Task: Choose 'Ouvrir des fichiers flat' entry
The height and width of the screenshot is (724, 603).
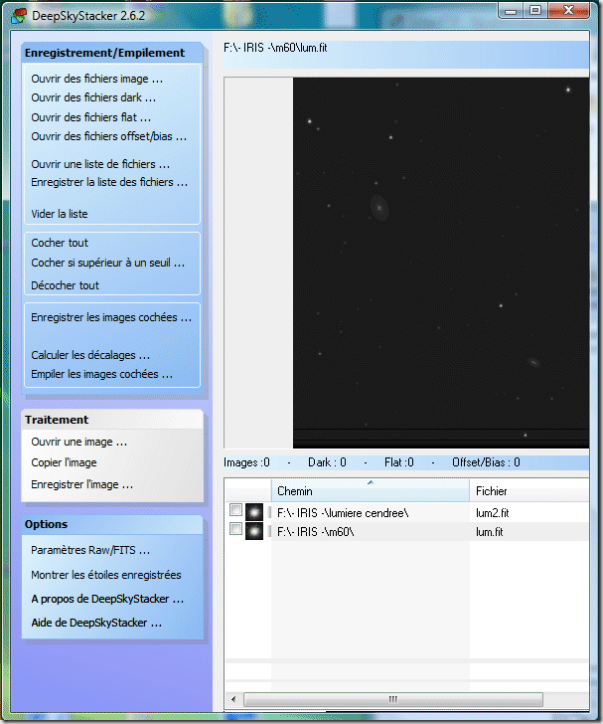Action: (91, 117)
